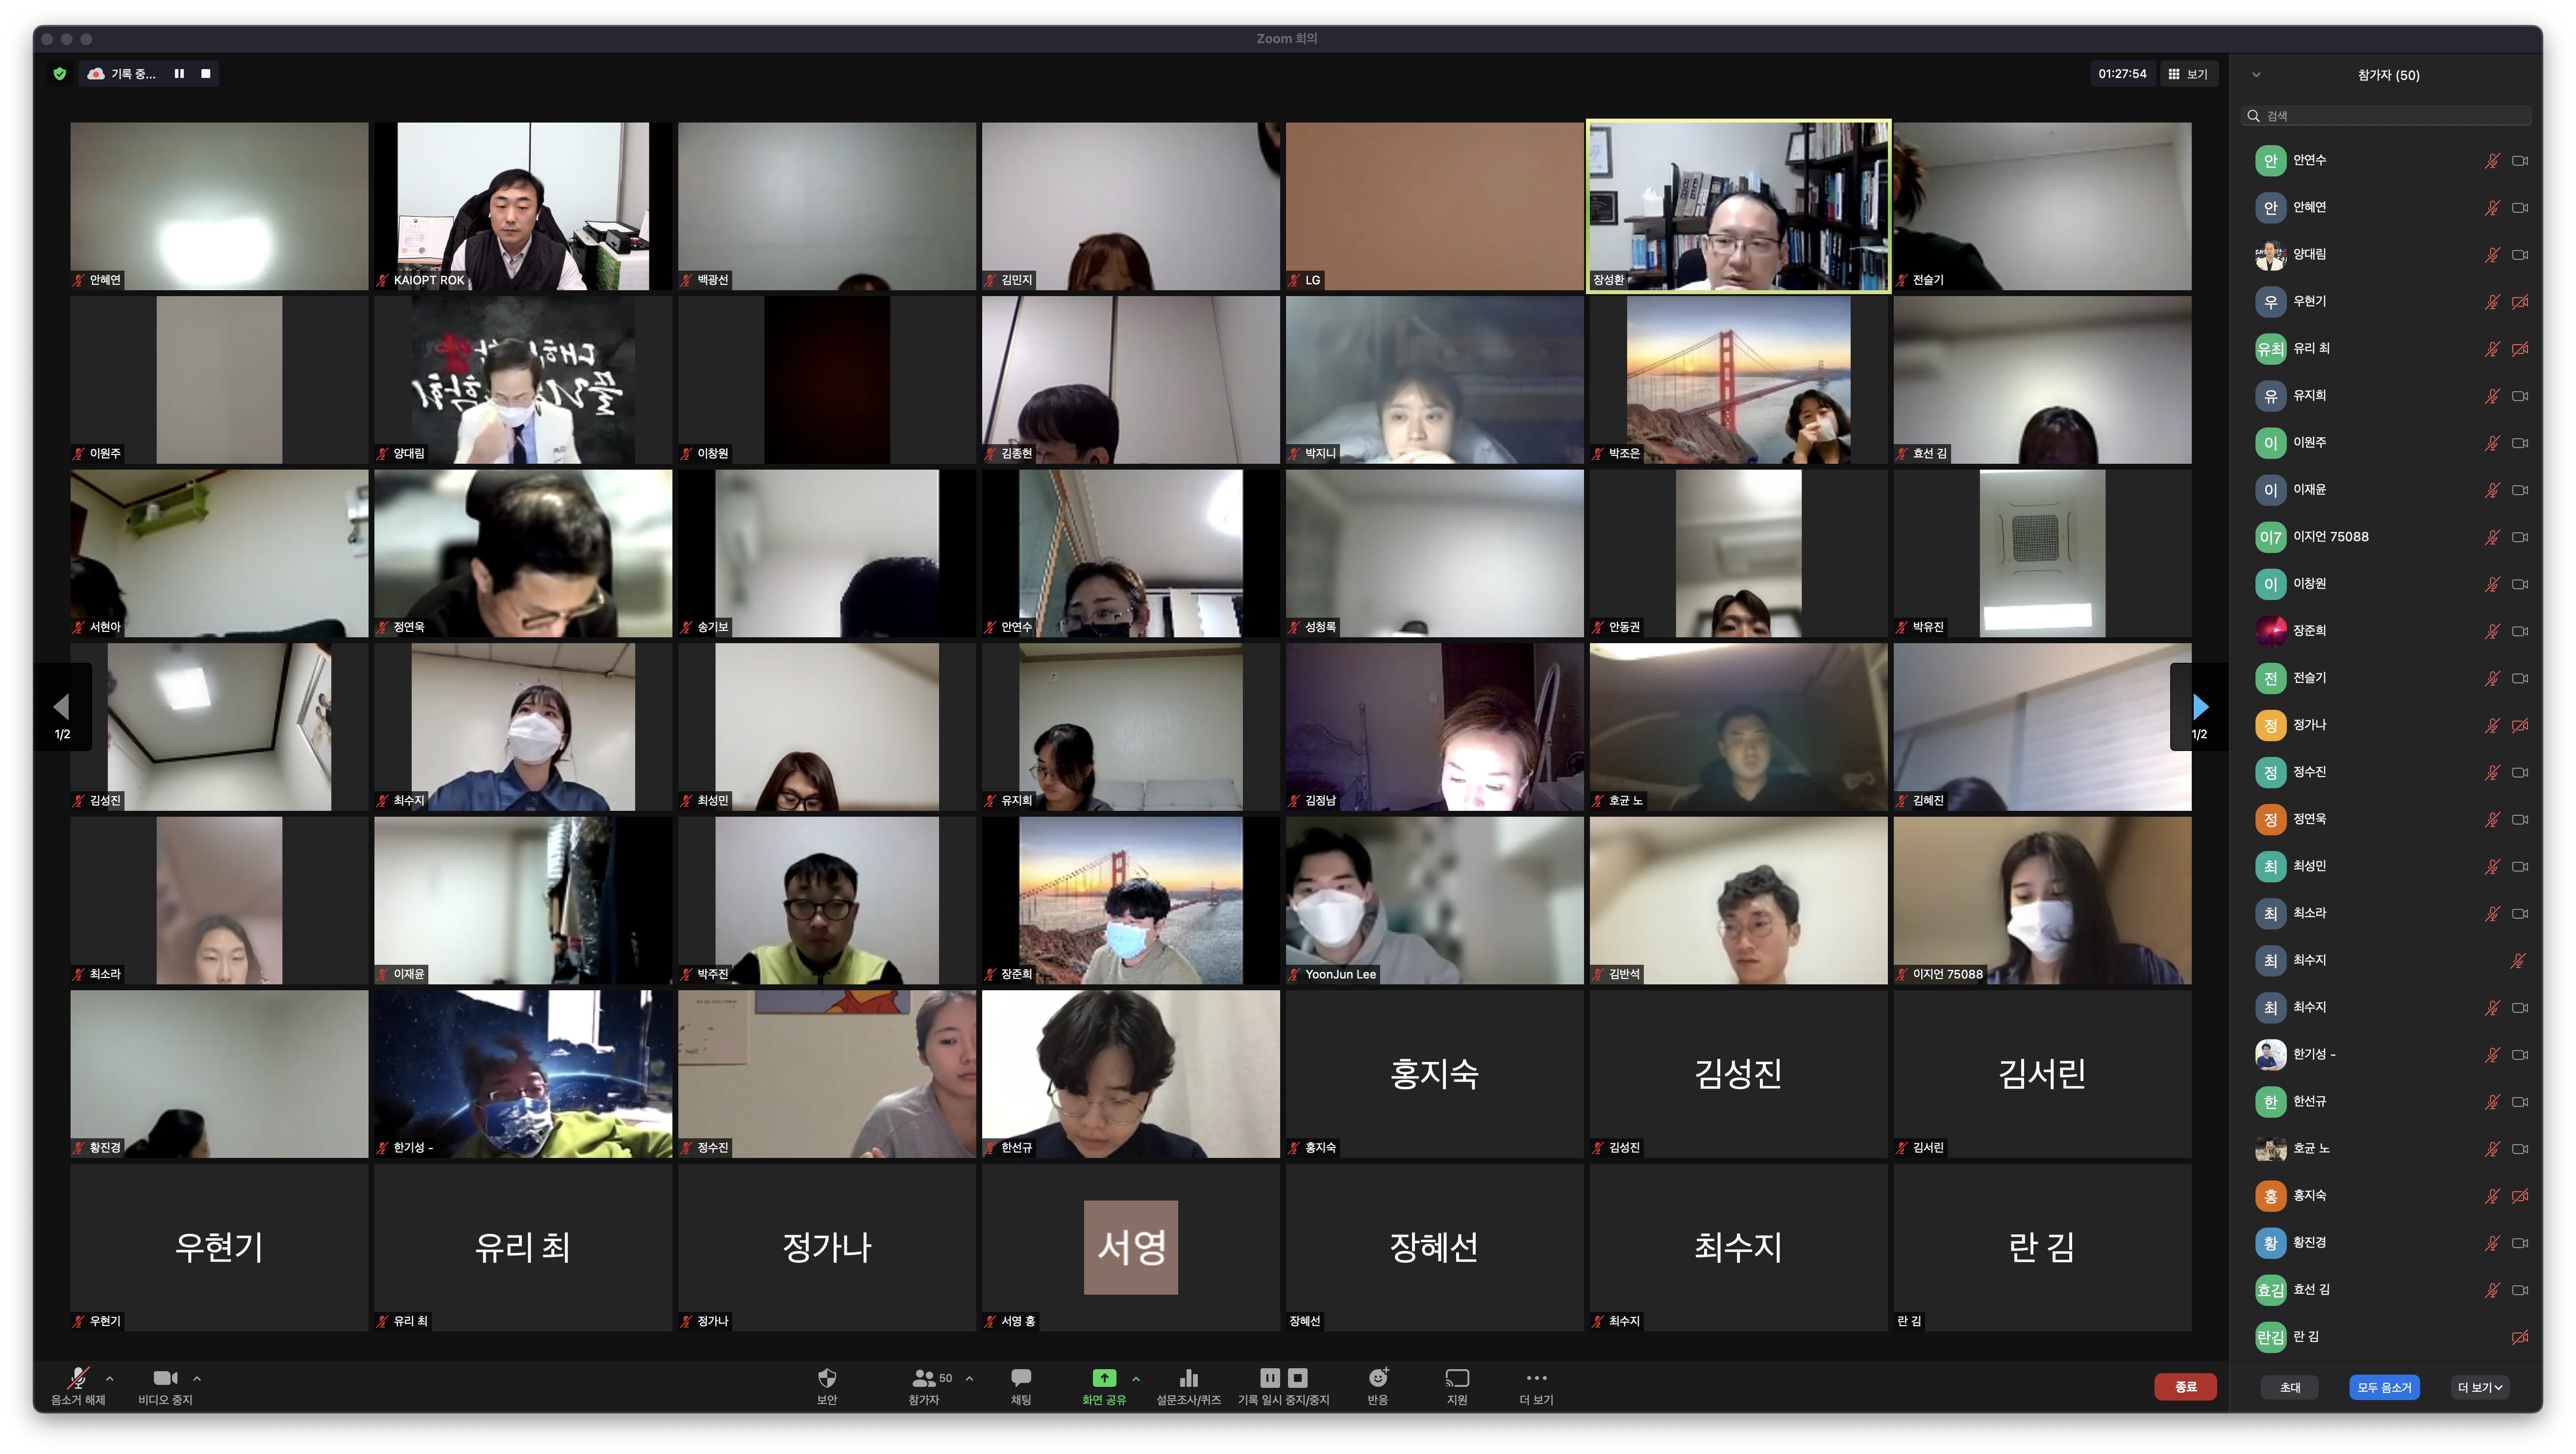Viewport: 2576px width, 1454px height.
Task: Select 한기성 - in the participant list
Action: (2386, 1054)
